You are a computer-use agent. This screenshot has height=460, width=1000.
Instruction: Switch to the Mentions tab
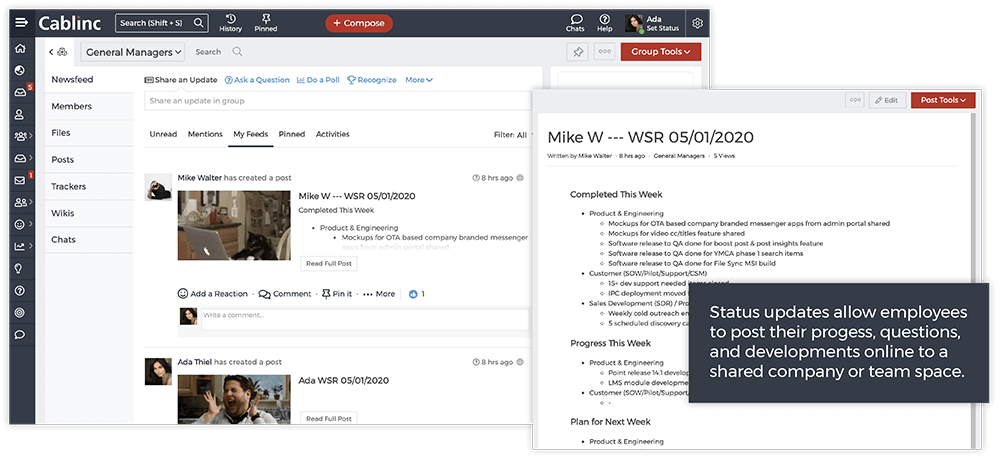(x=205, y=134)
